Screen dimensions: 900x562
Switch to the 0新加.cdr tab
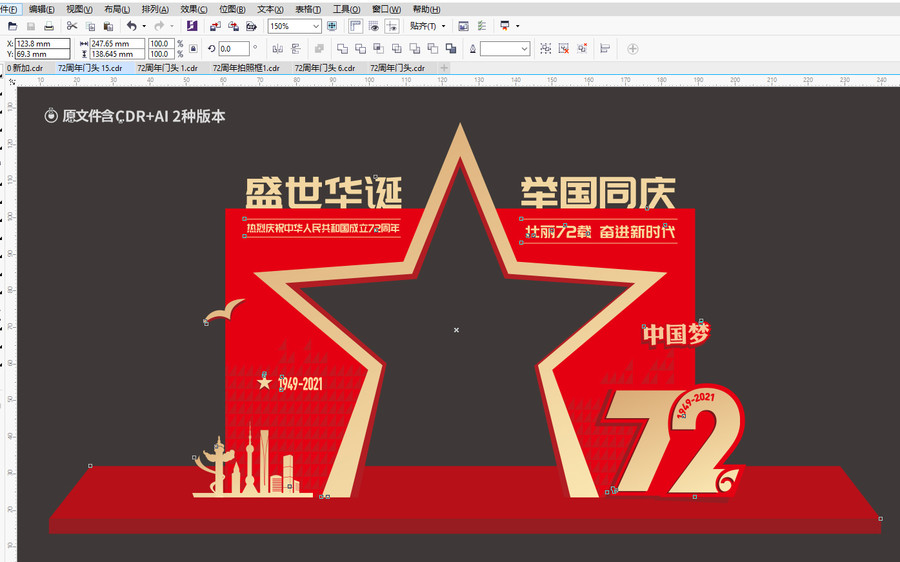(x=26, y=68)
